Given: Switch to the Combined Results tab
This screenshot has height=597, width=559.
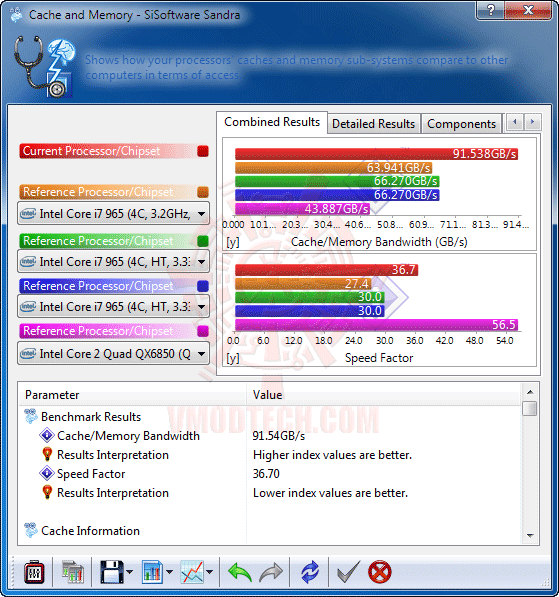Looking at the screenshot, I should [x=272, y=122].
